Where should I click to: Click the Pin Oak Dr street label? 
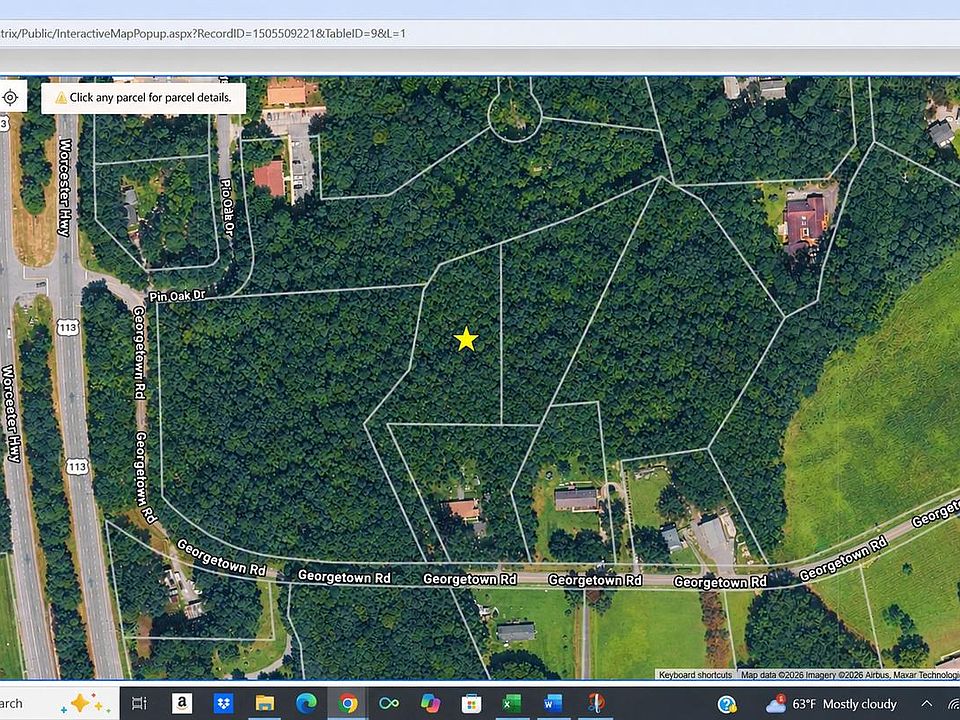[178, 296]
